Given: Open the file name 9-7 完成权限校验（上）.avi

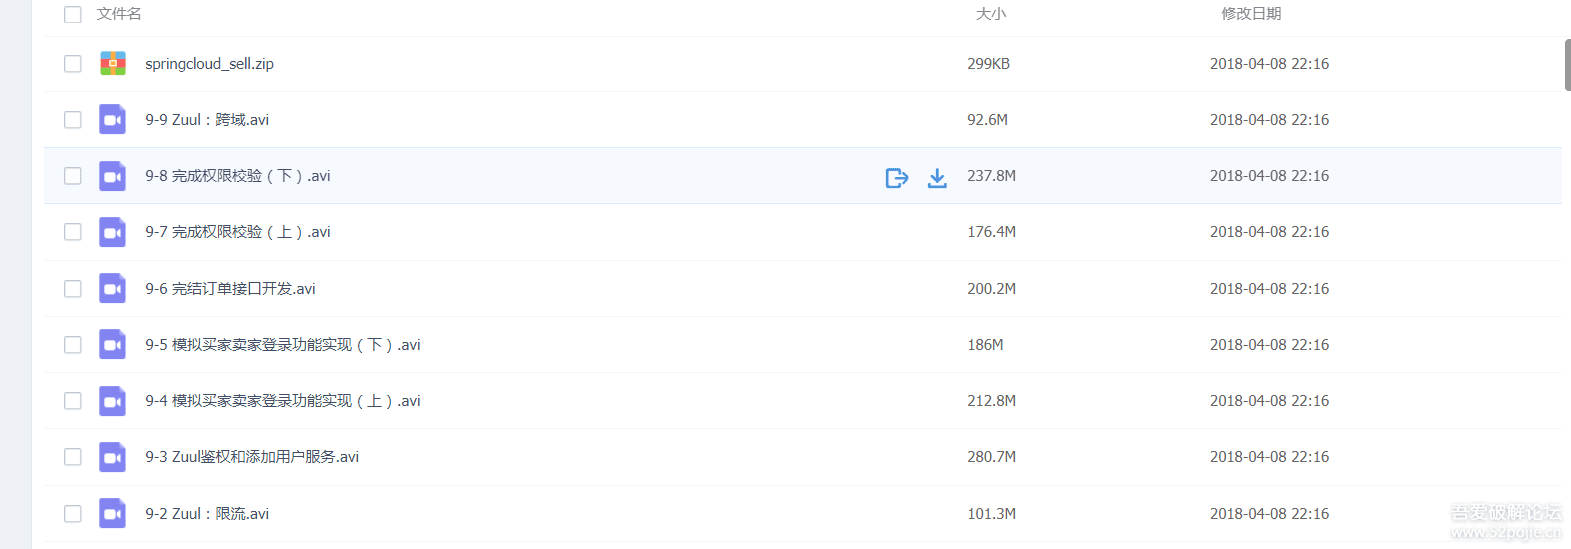Looking at the screenshot, I should (238, 231).
